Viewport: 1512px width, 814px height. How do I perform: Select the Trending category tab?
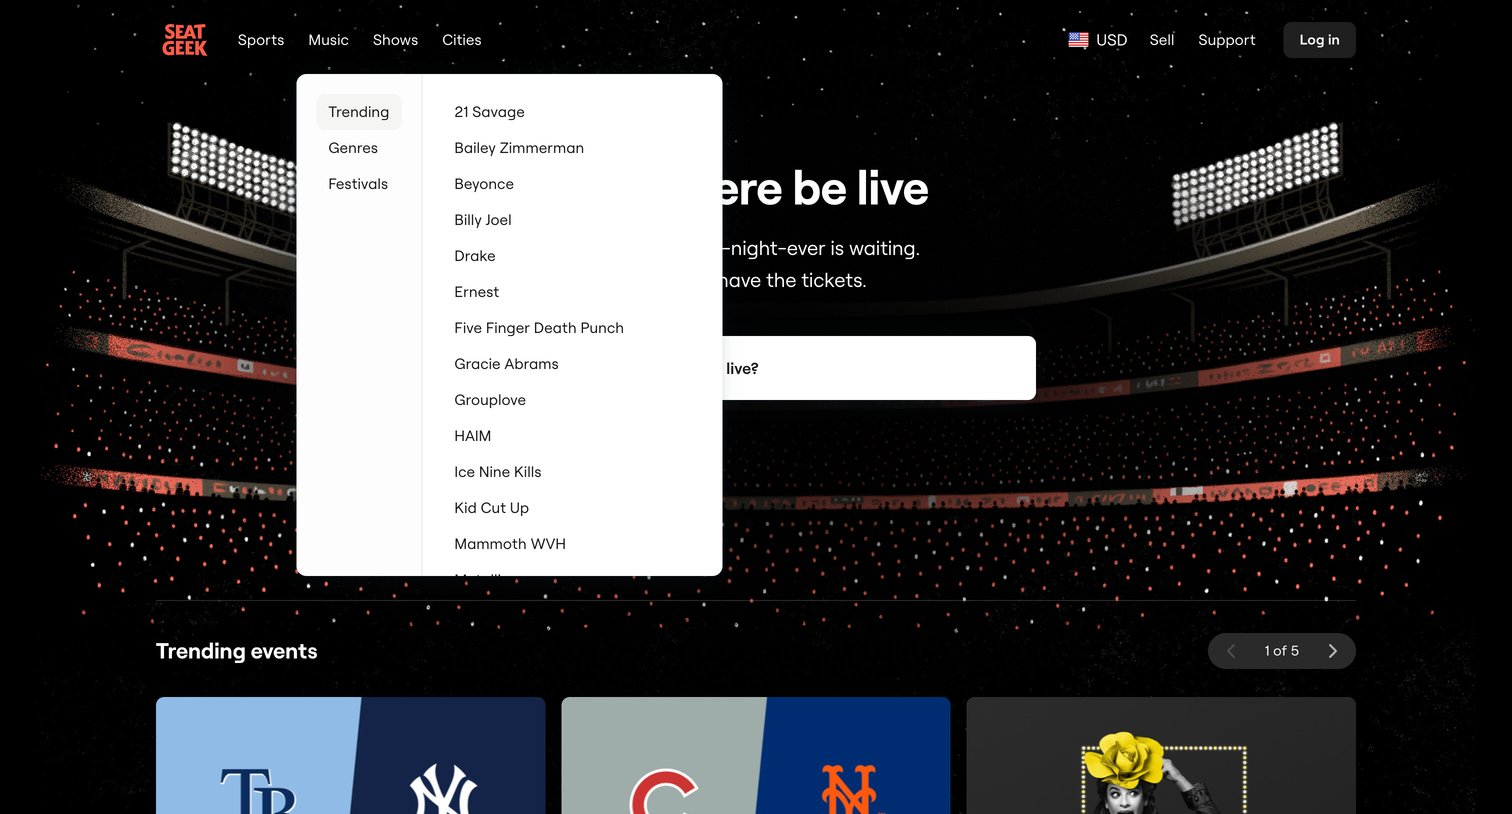(x=359, y=112)
